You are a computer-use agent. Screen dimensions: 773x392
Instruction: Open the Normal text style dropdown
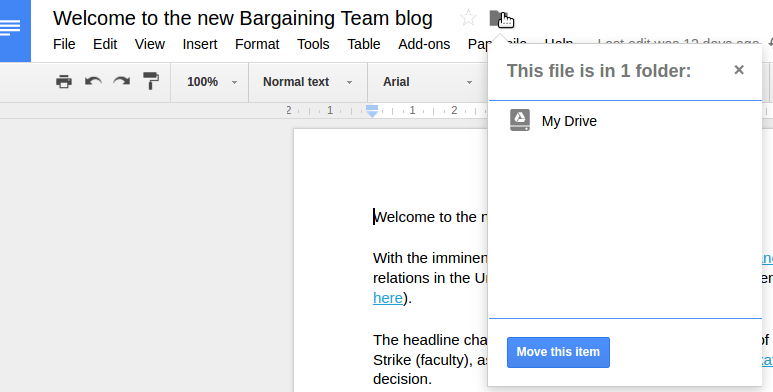pos(308,82)
